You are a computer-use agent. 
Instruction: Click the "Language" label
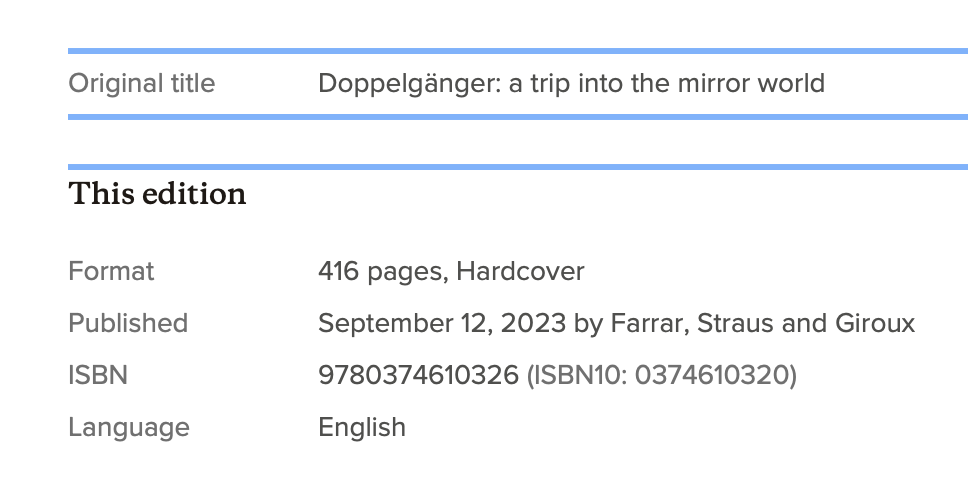[x=128, y=427]
